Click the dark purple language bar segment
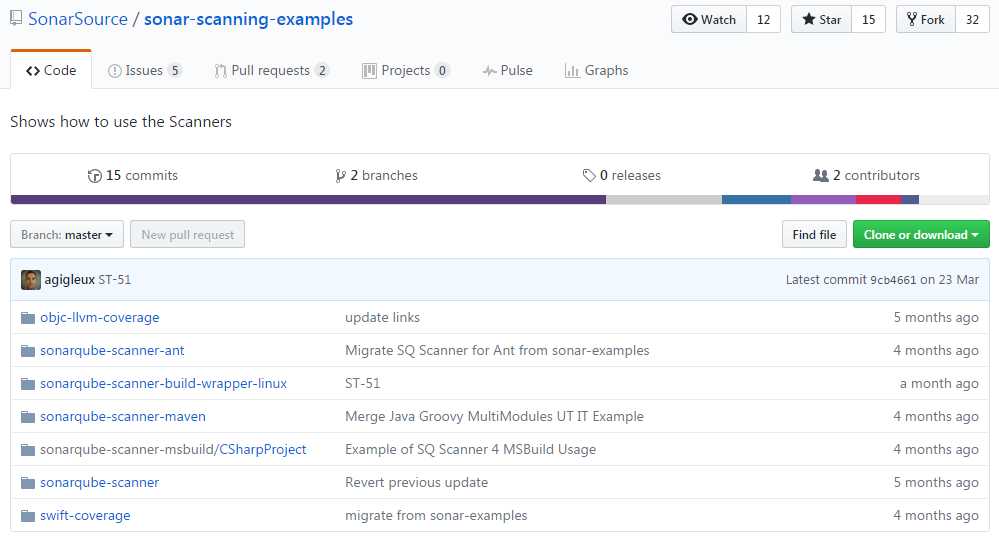 click(x=308, y=199)
